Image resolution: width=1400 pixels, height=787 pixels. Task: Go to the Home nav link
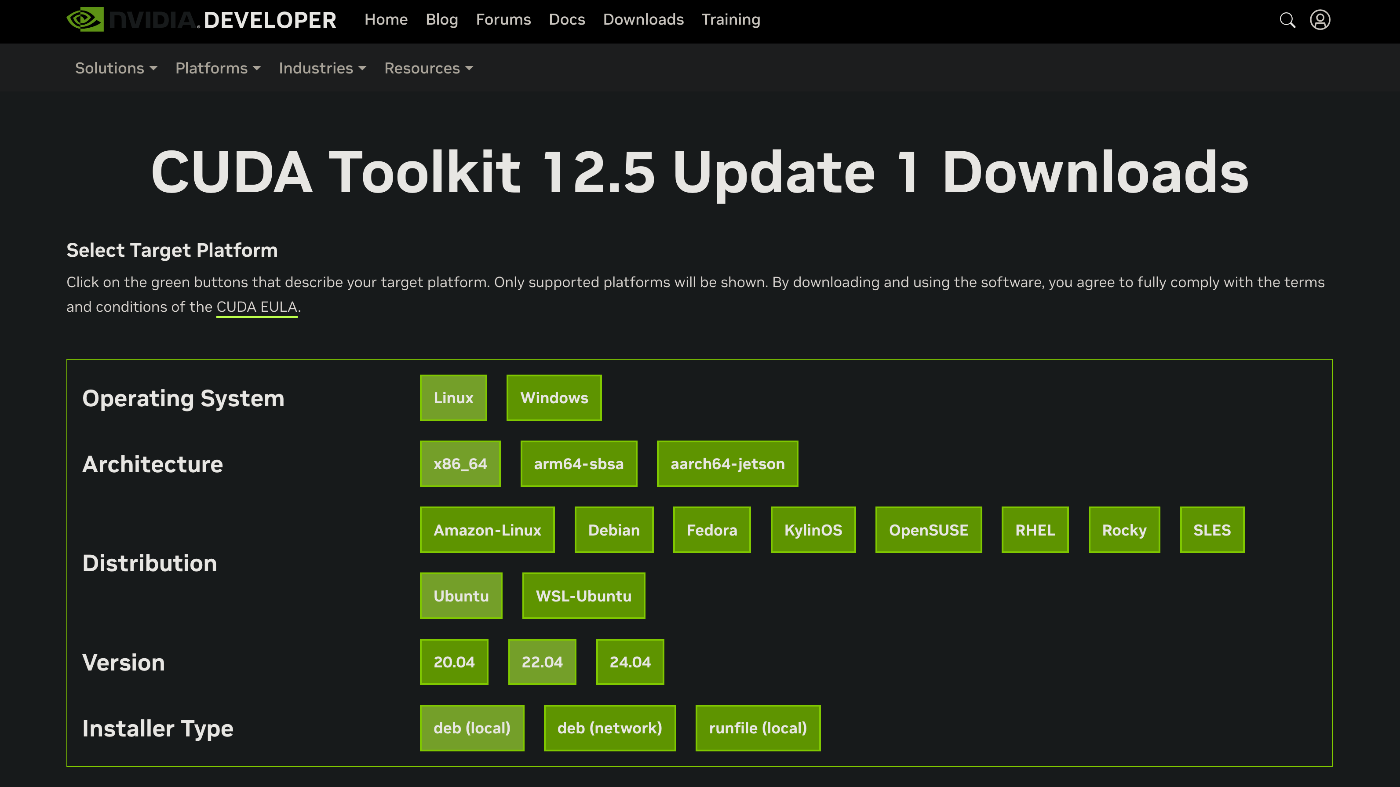click(x=386, y=20)
